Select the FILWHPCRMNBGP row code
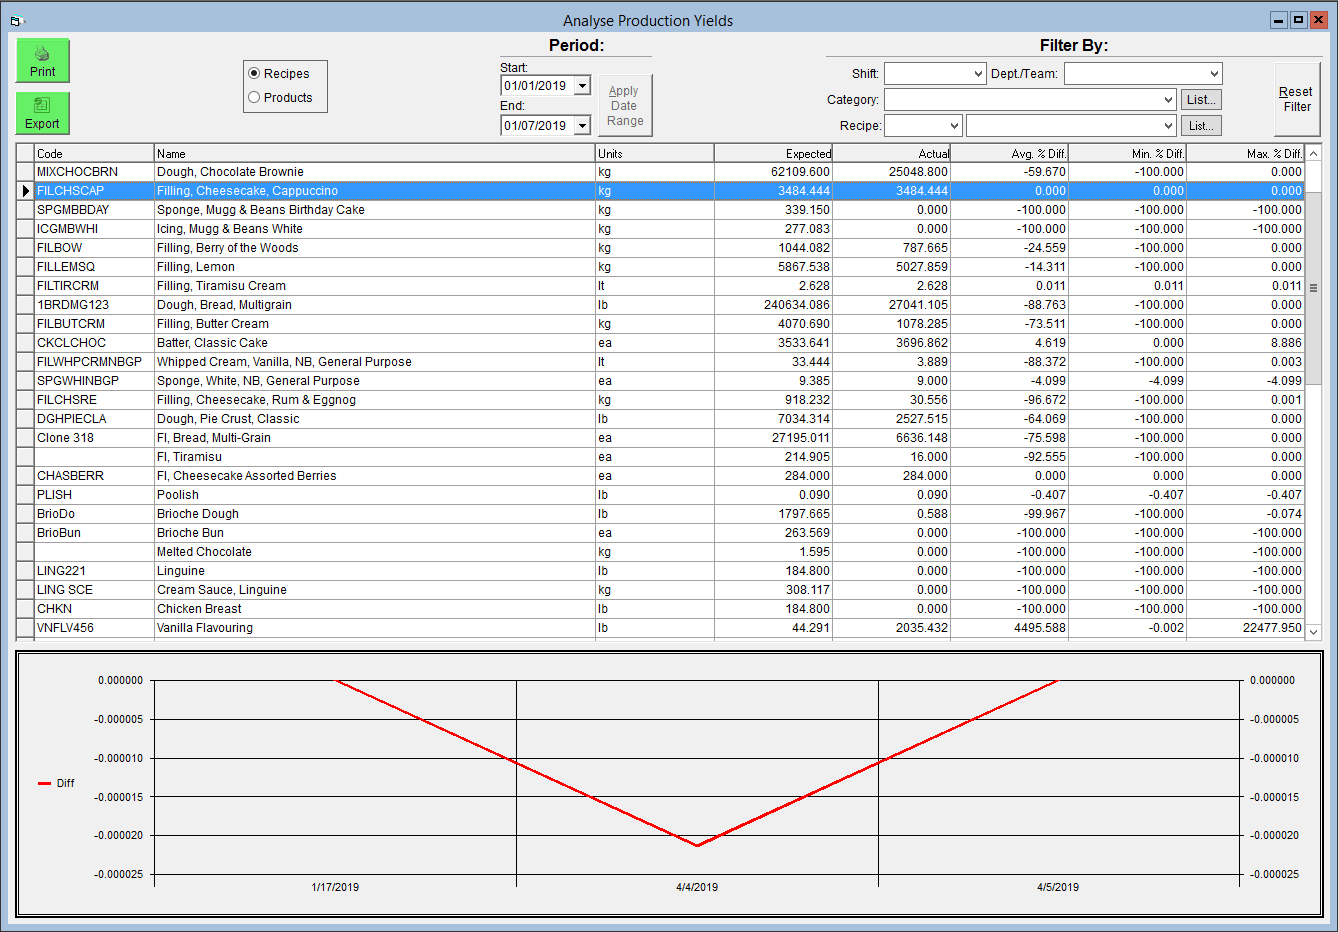The width and height of the screenshot is (1339, 932). click(94, 362)
